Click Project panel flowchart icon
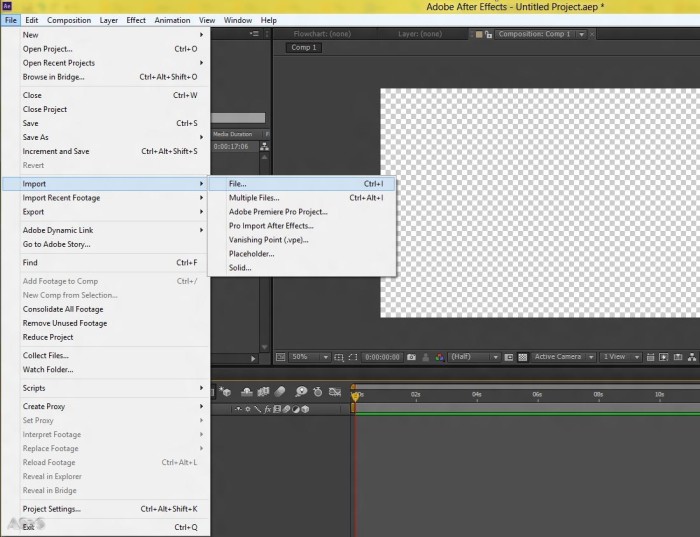Viewport: 700px width, 537px height. pos(264,146)
